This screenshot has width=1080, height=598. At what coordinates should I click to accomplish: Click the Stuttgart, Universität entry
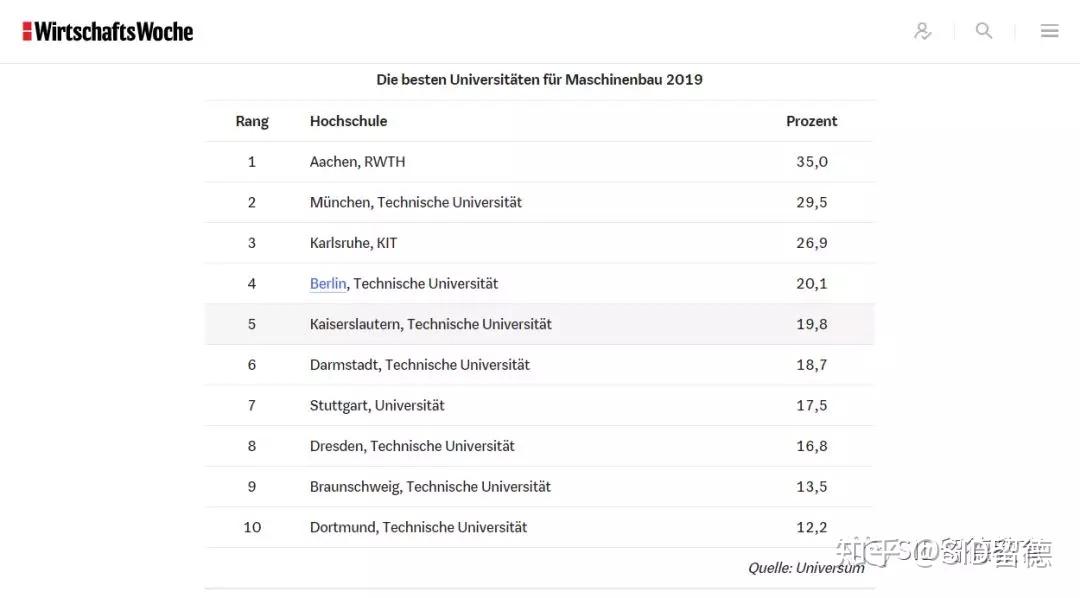[x=377, y=405]
